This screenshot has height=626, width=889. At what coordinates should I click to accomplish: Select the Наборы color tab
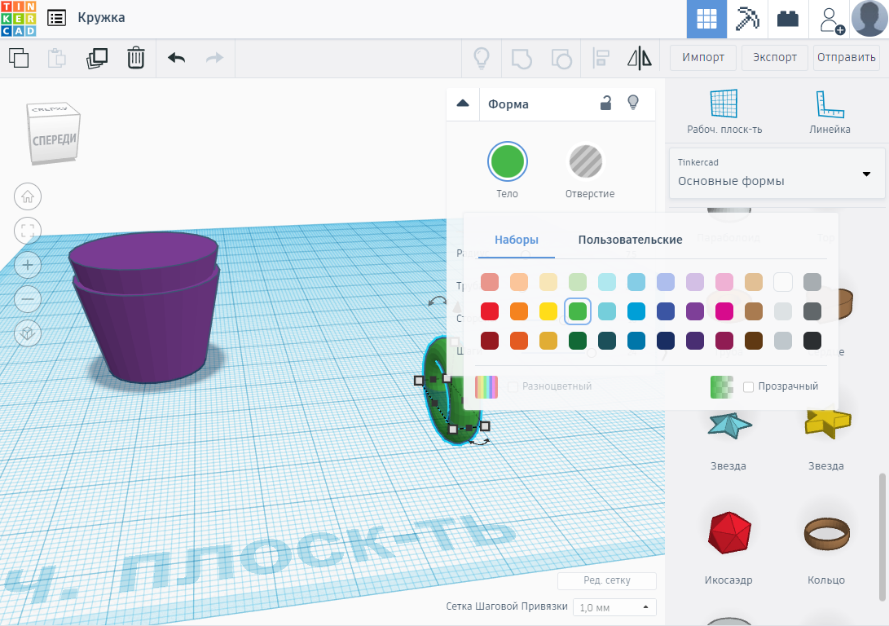pos(516,240)
